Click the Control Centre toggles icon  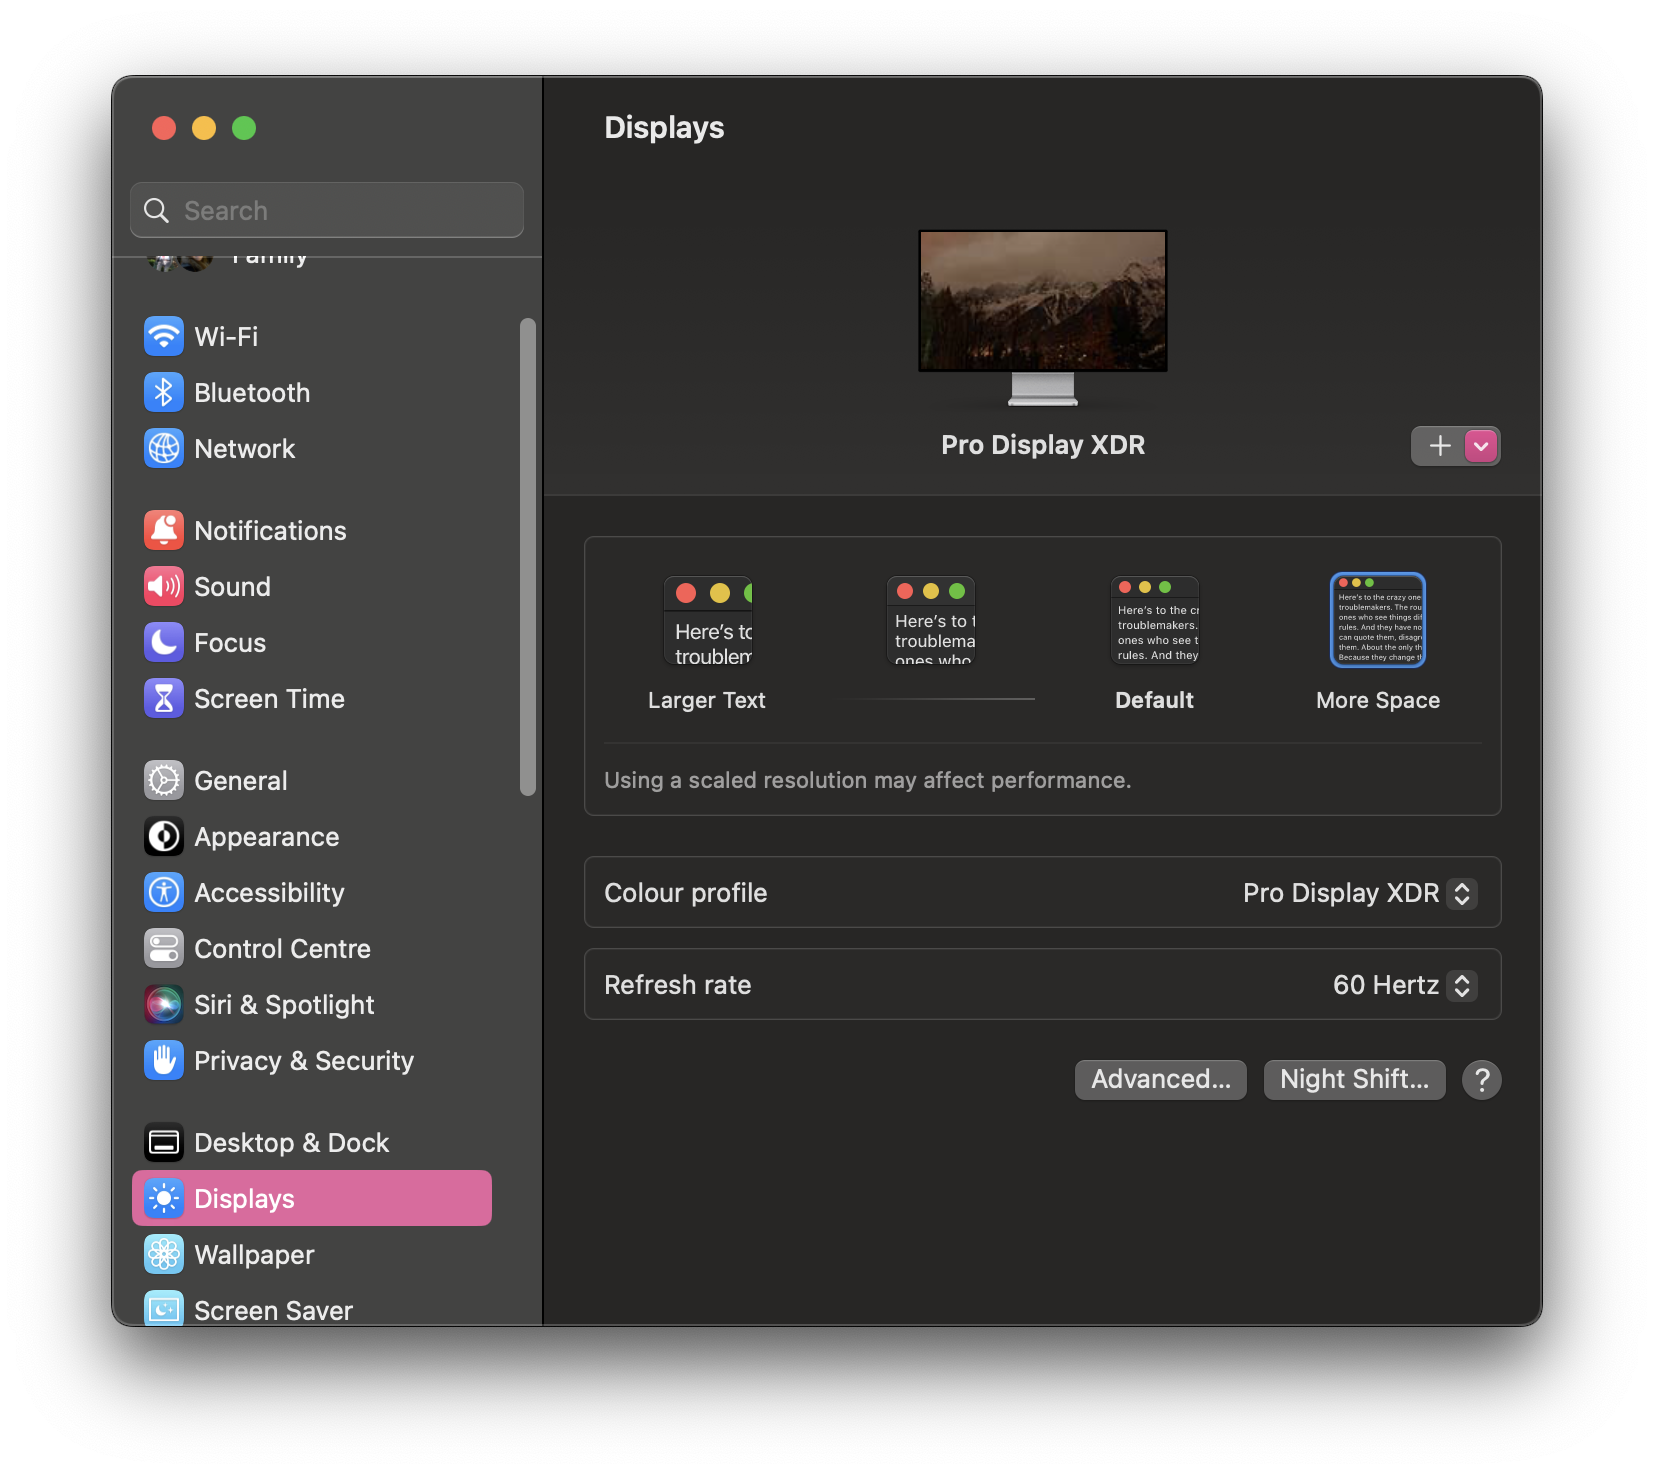164,948
